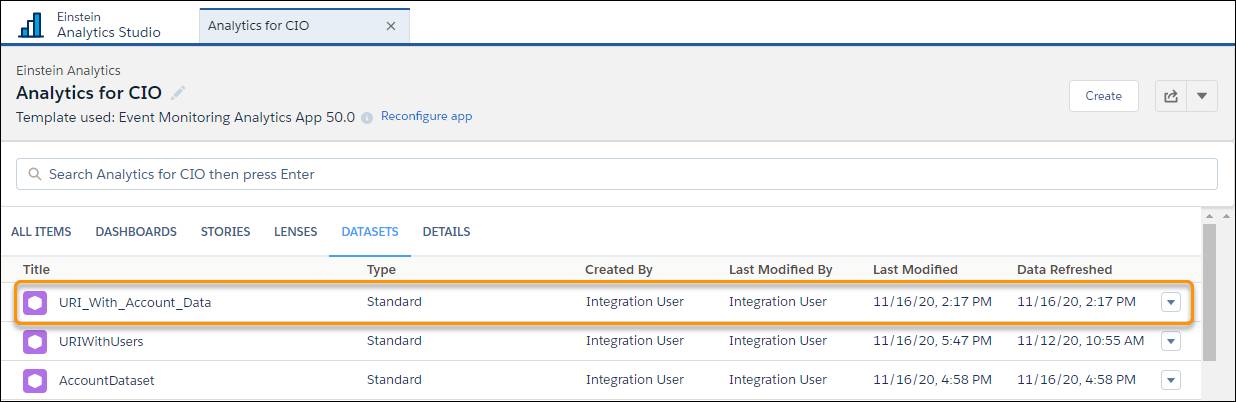This screenshot has height=402, width=1236.
Task: Click the vertical scrollbar thumb
Action: click(x=1209, y=291)
